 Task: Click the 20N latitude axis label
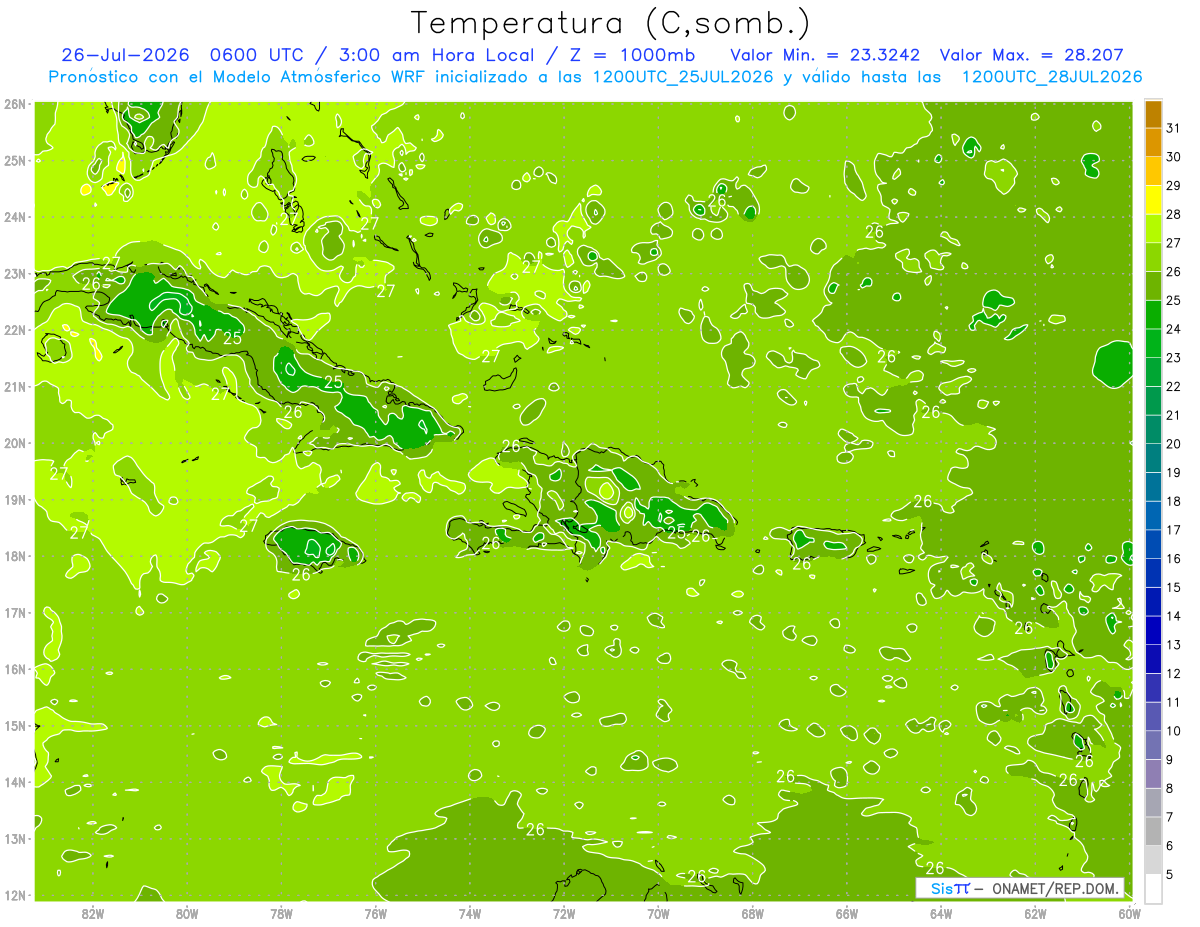tap(15, 443)
